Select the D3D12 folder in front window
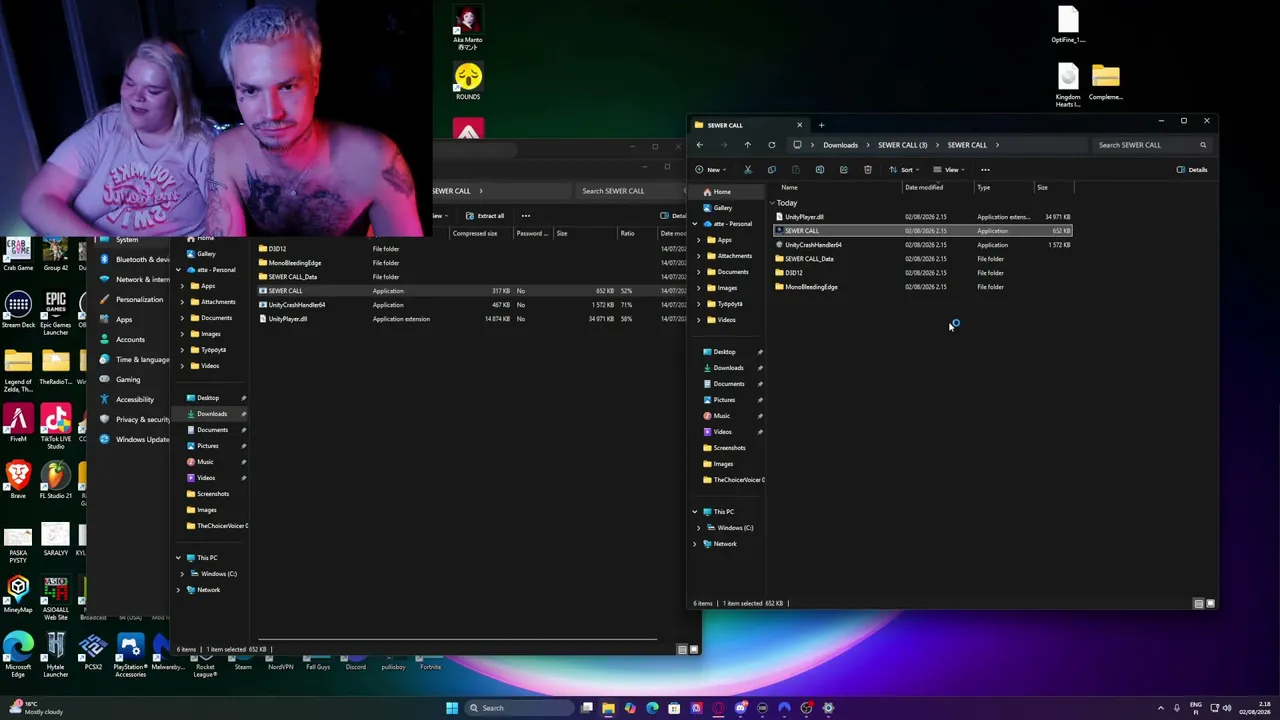The height and width of the screenshot is (720, 1280). tap(922, 273)
